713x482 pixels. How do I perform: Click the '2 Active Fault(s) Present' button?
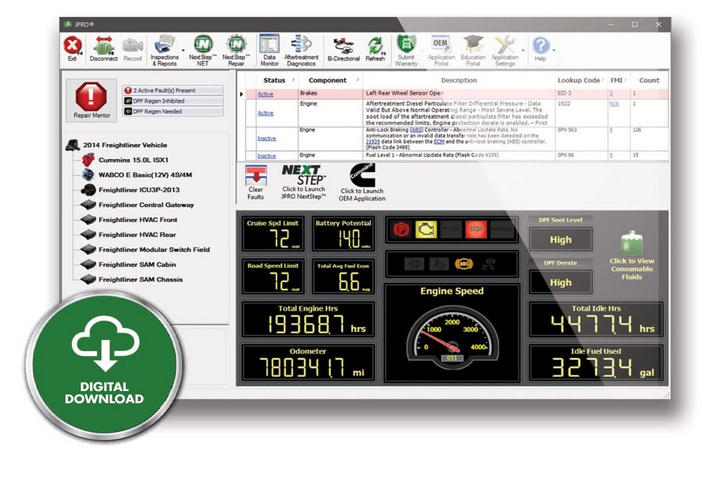[173, 90]
